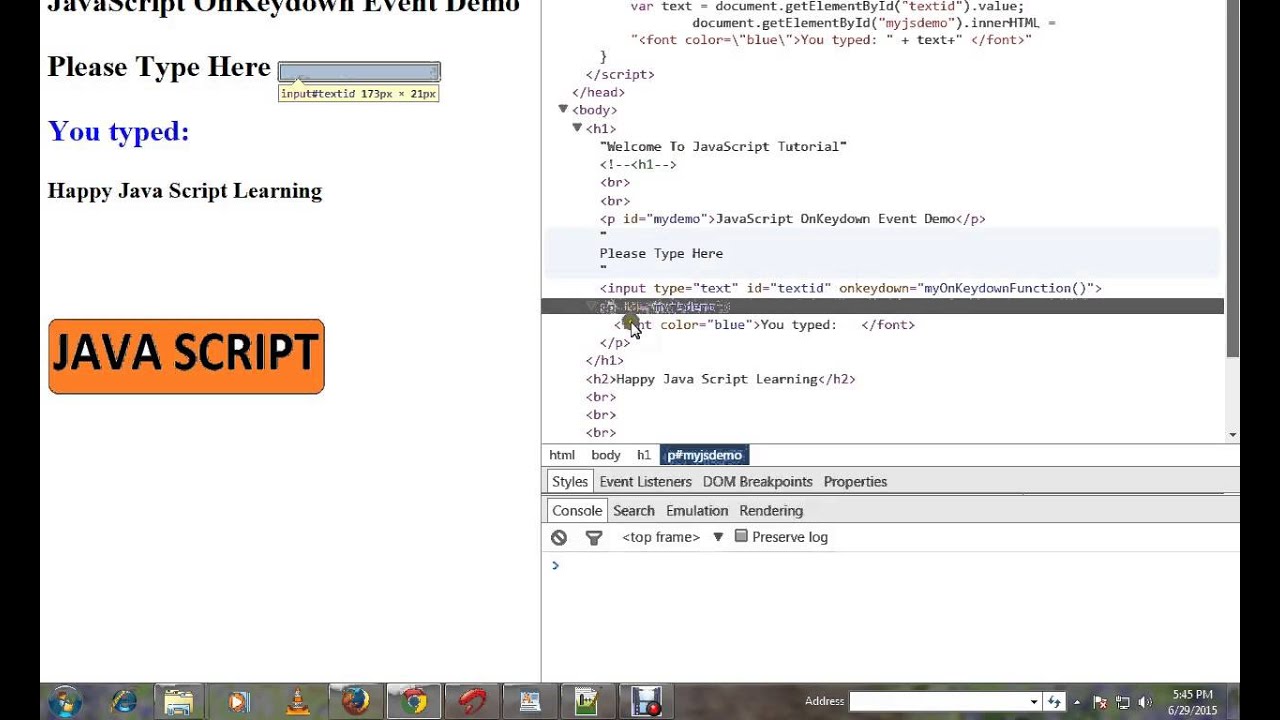The image size is (1280, 720).
Task: Open the green notepad taskbar app
Action: pos(587,701)
